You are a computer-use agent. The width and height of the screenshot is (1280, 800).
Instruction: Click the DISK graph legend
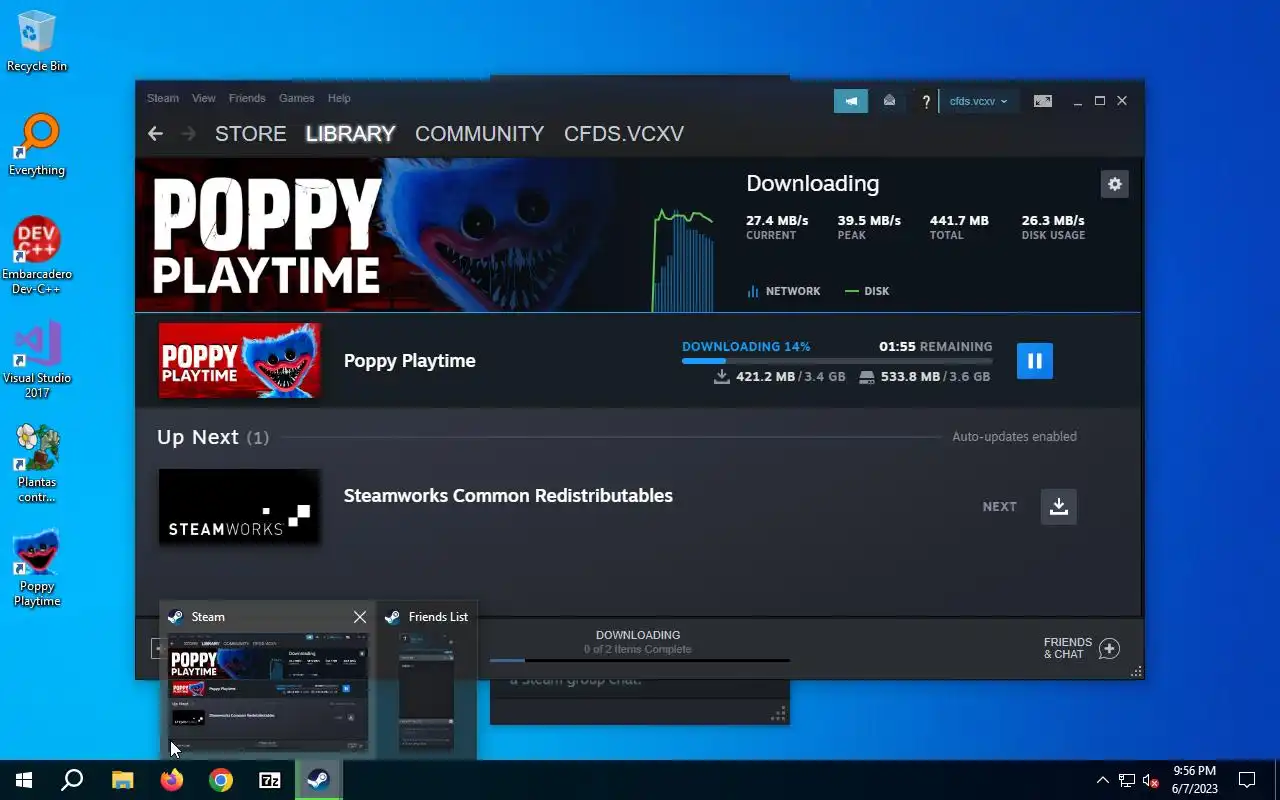[867, 291]
